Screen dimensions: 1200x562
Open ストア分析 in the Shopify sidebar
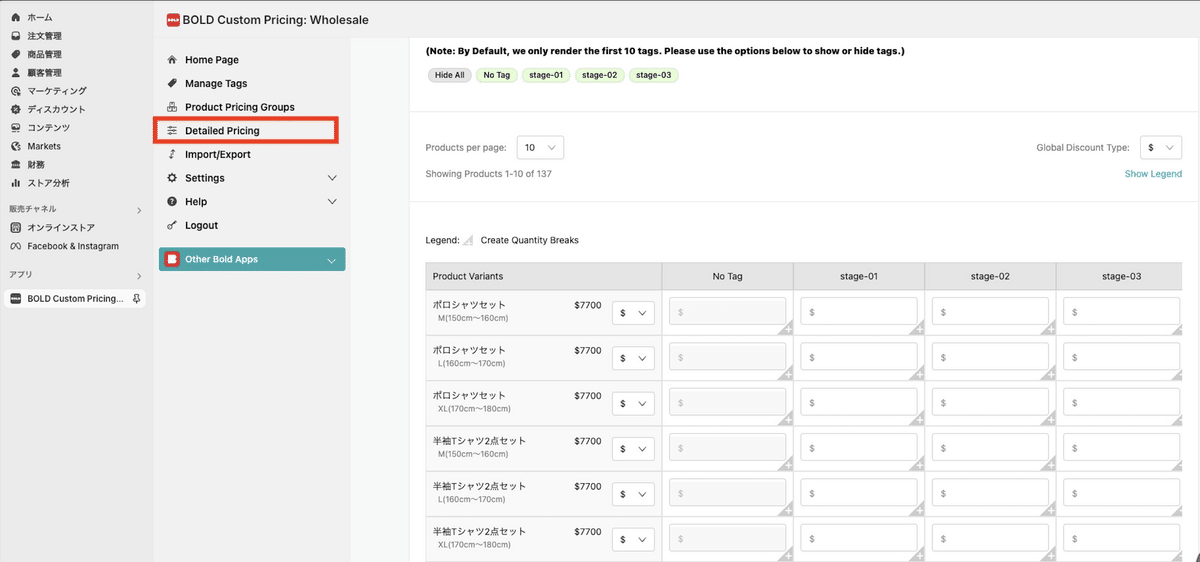click(x=48, y=183)
